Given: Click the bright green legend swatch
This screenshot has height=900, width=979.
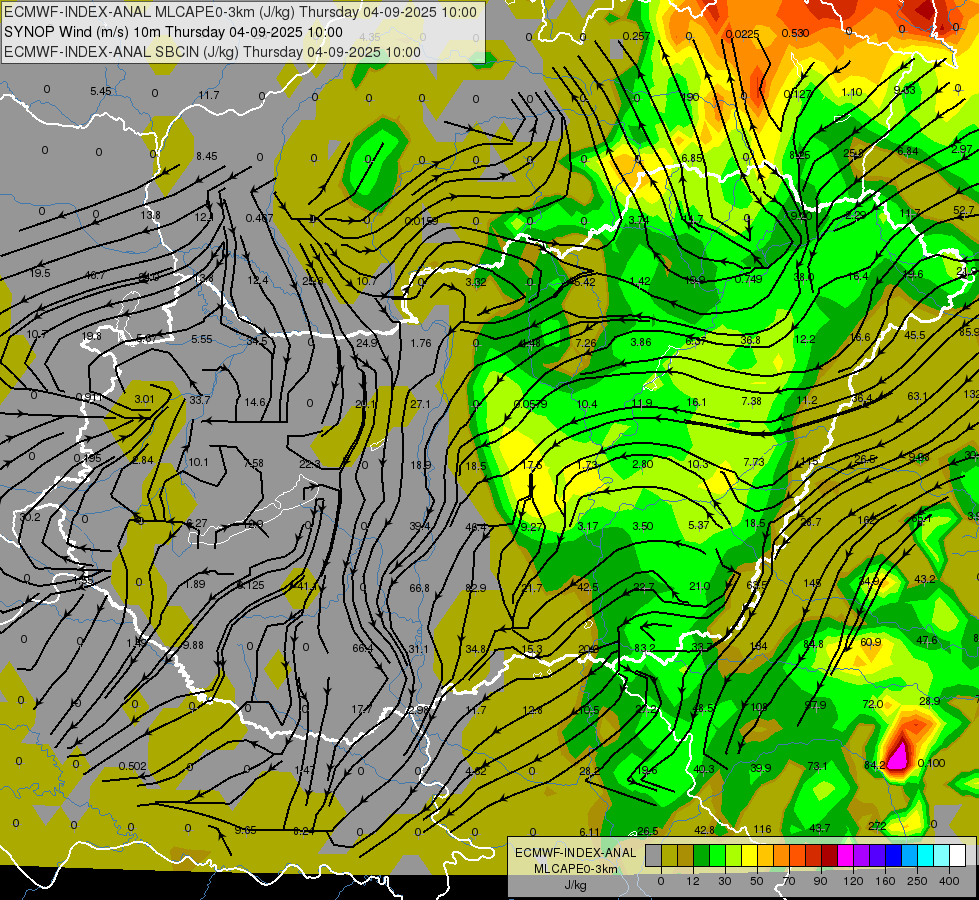Looking at the screenshot, I should pos(717,855).
